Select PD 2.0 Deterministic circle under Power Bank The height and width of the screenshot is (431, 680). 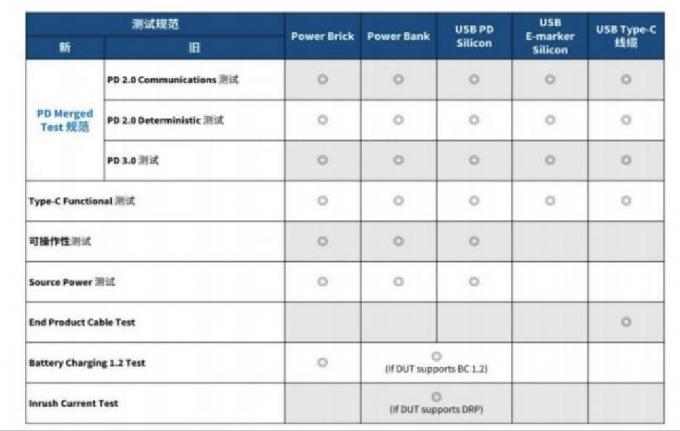[x=398, y=120]
